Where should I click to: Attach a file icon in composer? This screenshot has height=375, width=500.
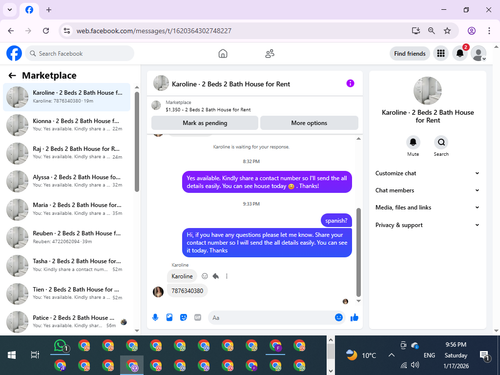click(x=169, y=317)
